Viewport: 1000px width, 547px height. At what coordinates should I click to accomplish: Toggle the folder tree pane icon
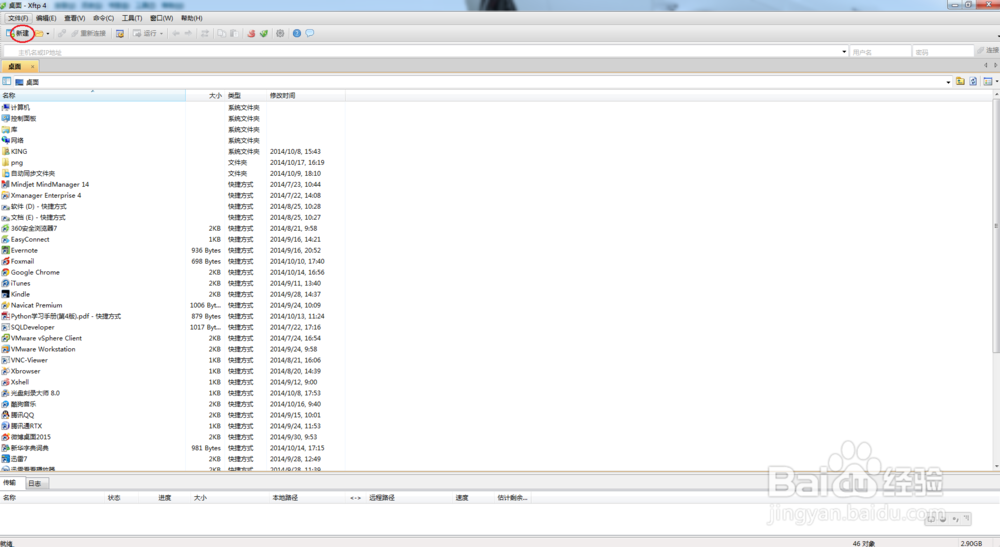pyautogui.click(x=6, y=82)
